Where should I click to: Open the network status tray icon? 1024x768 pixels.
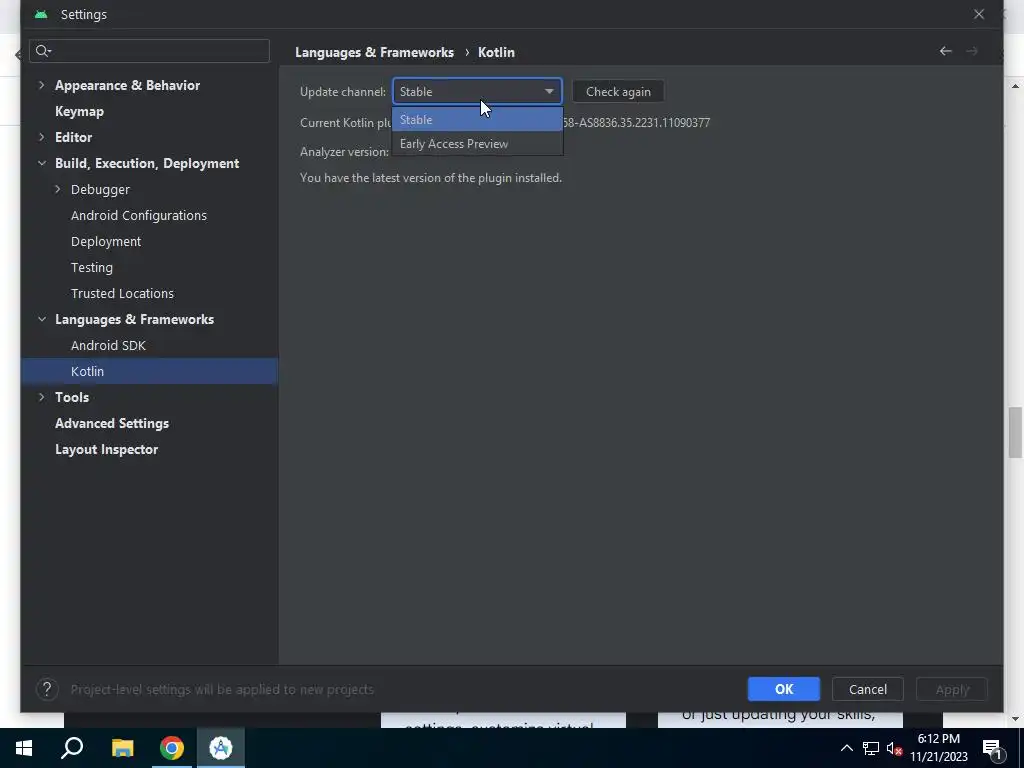pyautogui.click(x=871, y=748)
